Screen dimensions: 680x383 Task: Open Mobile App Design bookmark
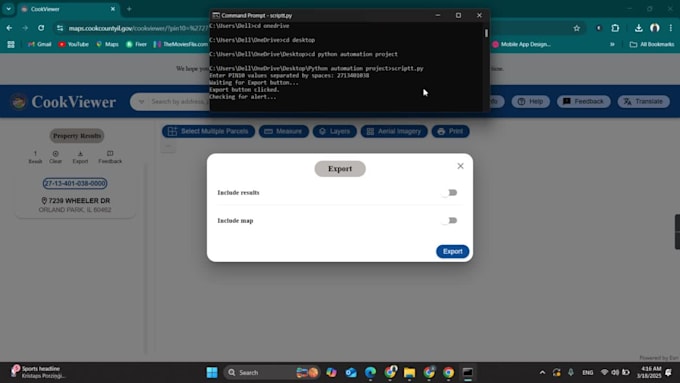point(522,44)
